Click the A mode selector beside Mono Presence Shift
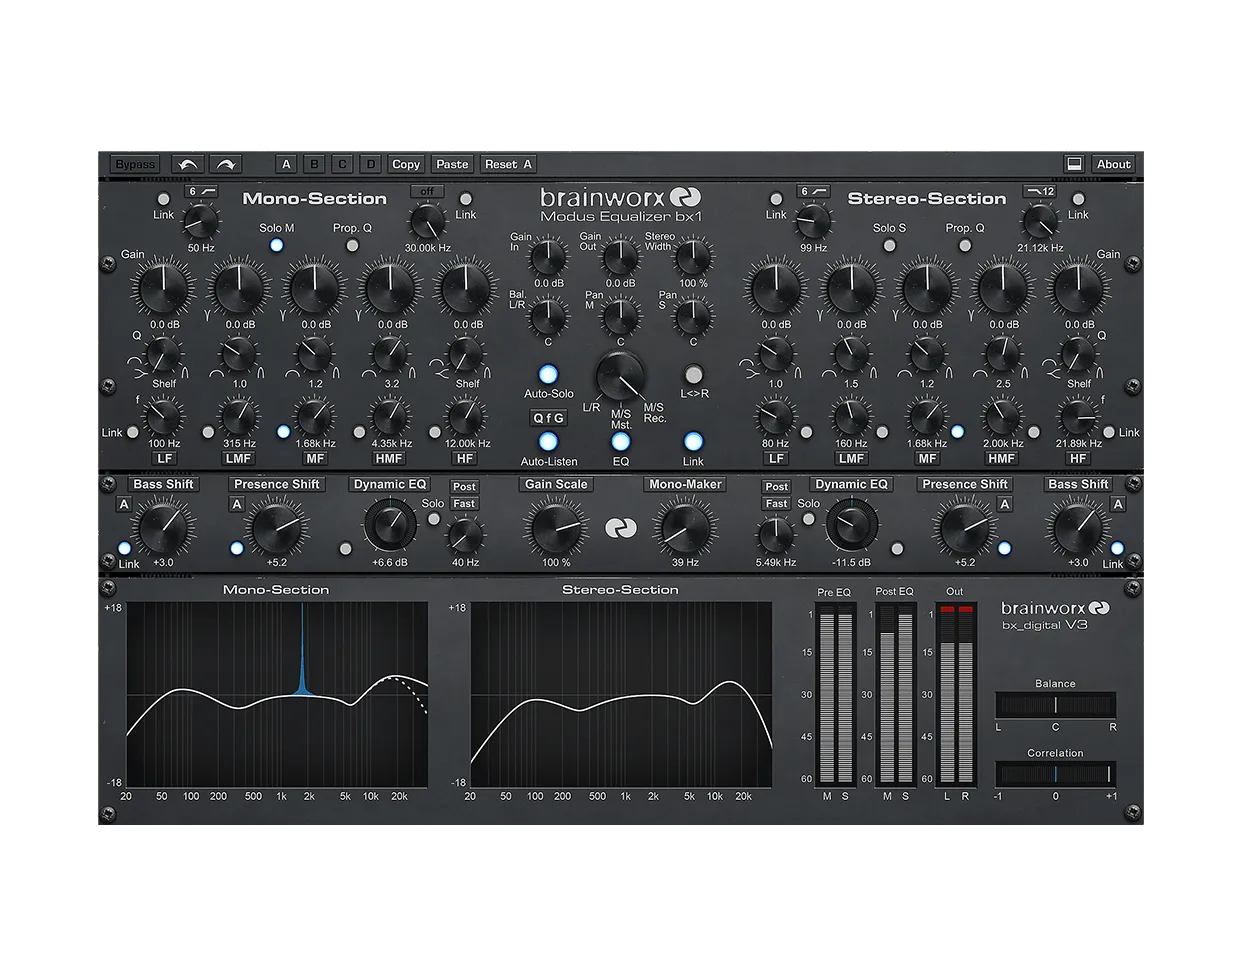 237,504
